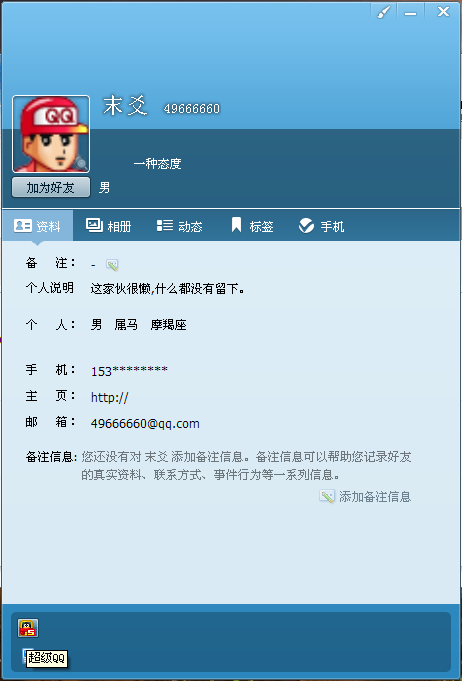The image size is (462, 681).
Task: Close the profile window
Action: click(x=443, y=11)
